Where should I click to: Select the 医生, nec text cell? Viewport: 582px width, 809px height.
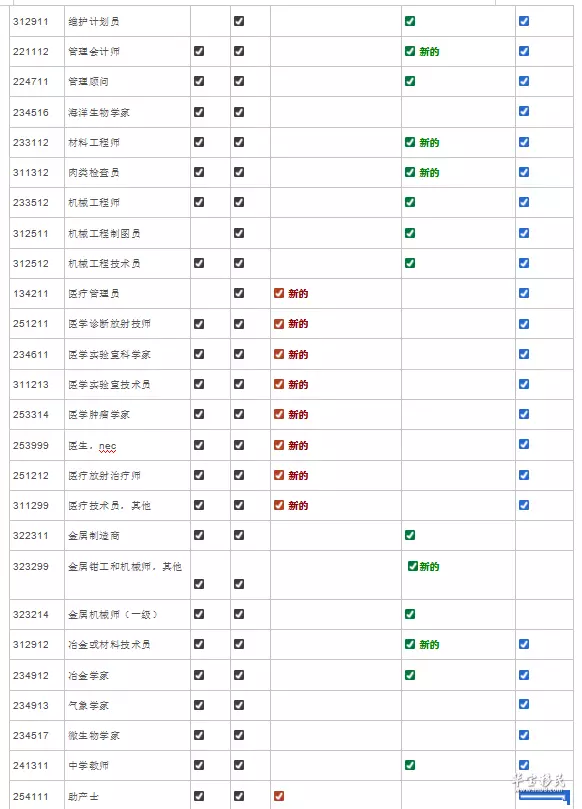click(127, 445)
